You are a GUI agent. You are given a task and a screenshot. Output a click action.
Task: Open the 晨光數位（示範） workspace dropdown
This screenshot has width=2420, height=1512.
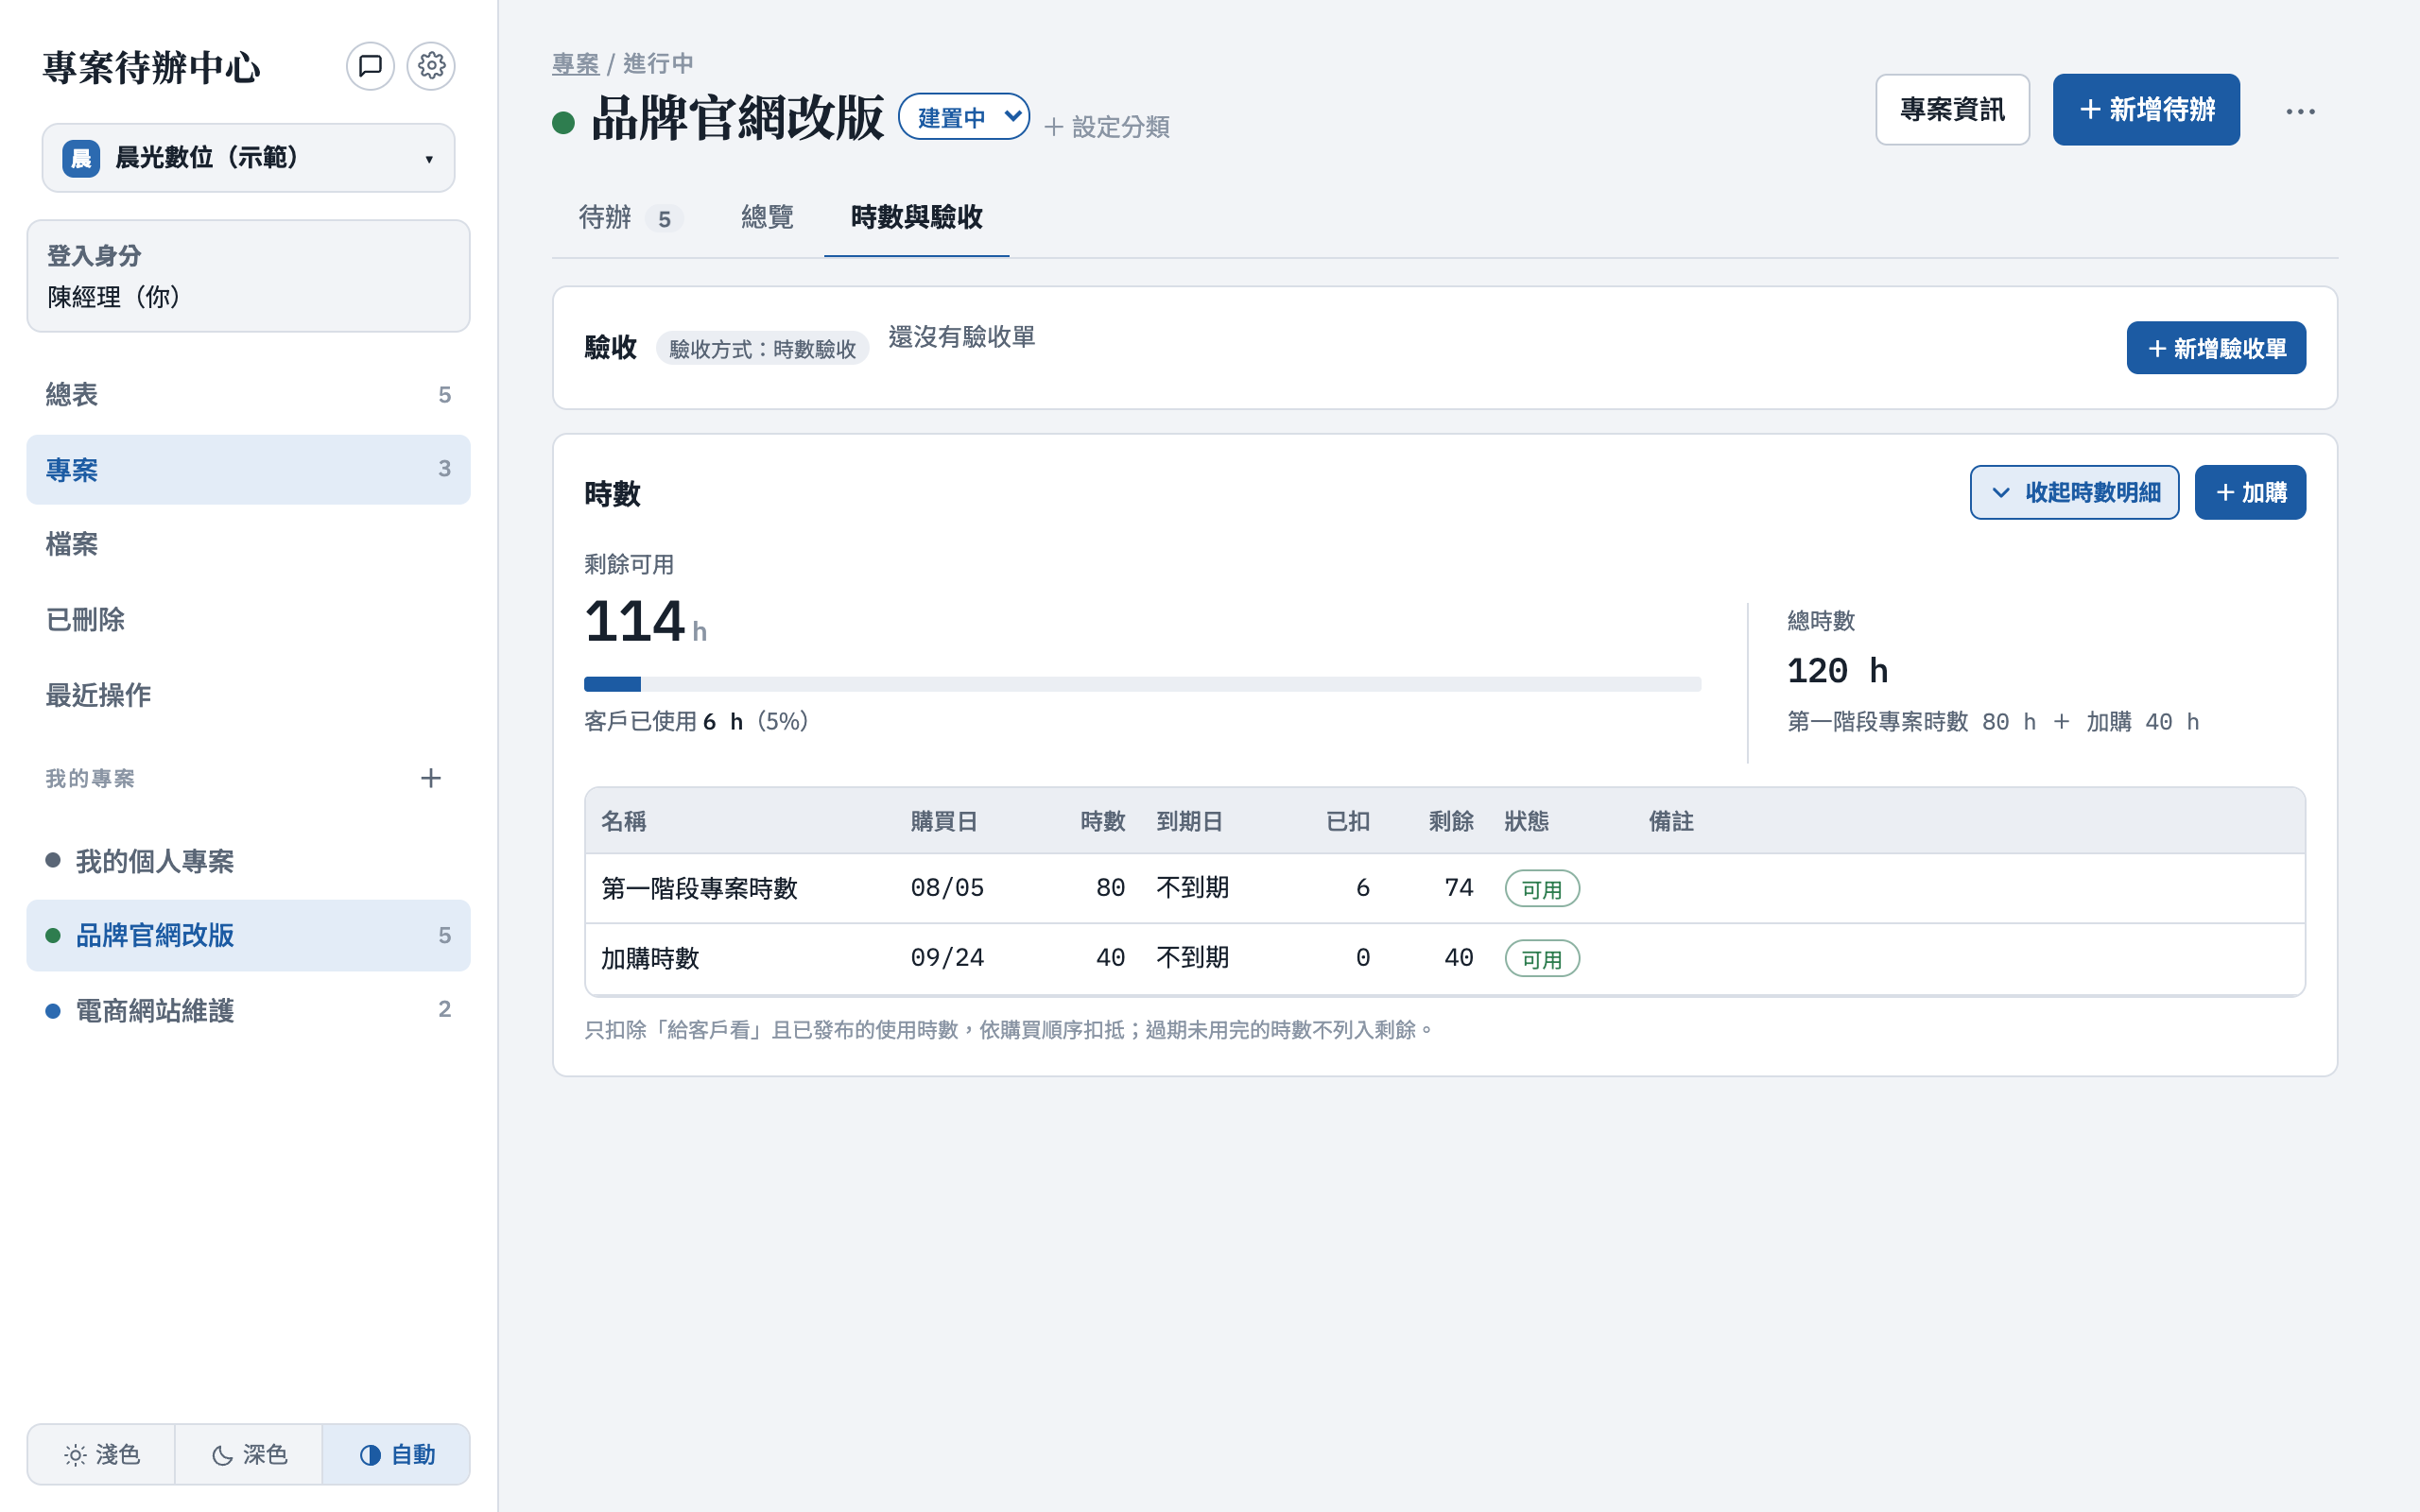248,158
